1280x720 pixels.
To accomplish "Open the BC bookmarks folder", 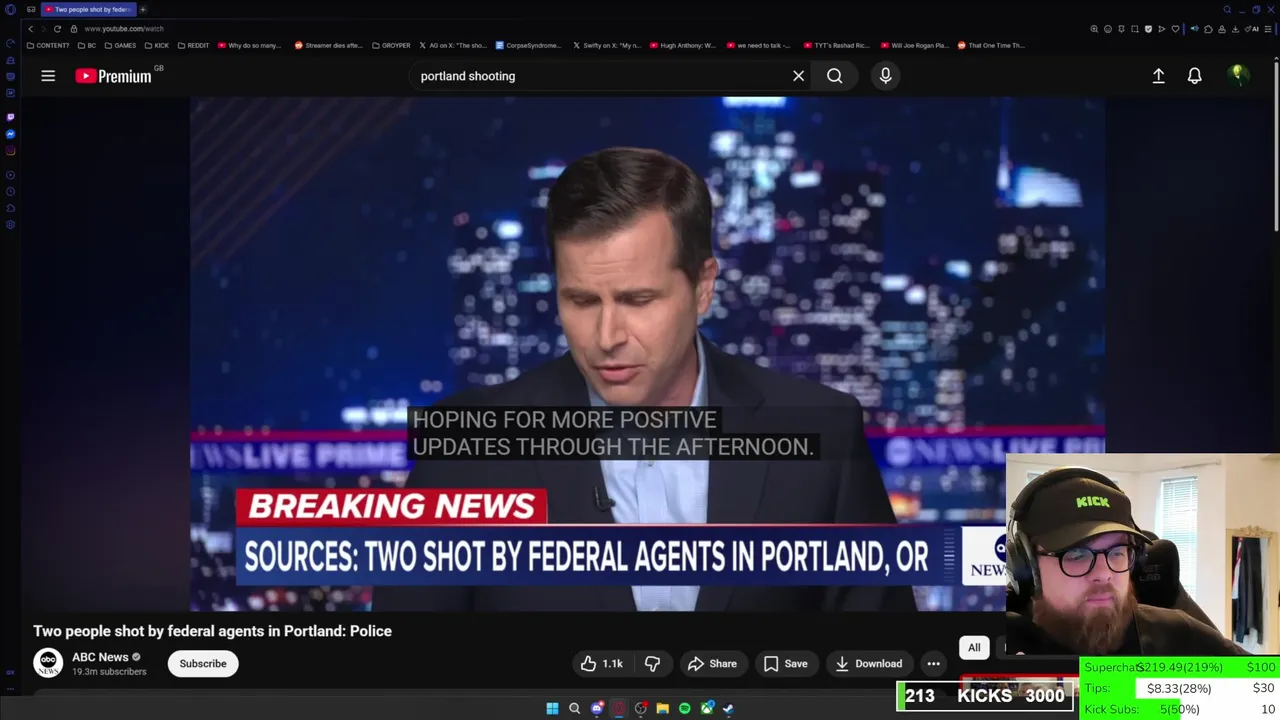I will click(87, 45).
